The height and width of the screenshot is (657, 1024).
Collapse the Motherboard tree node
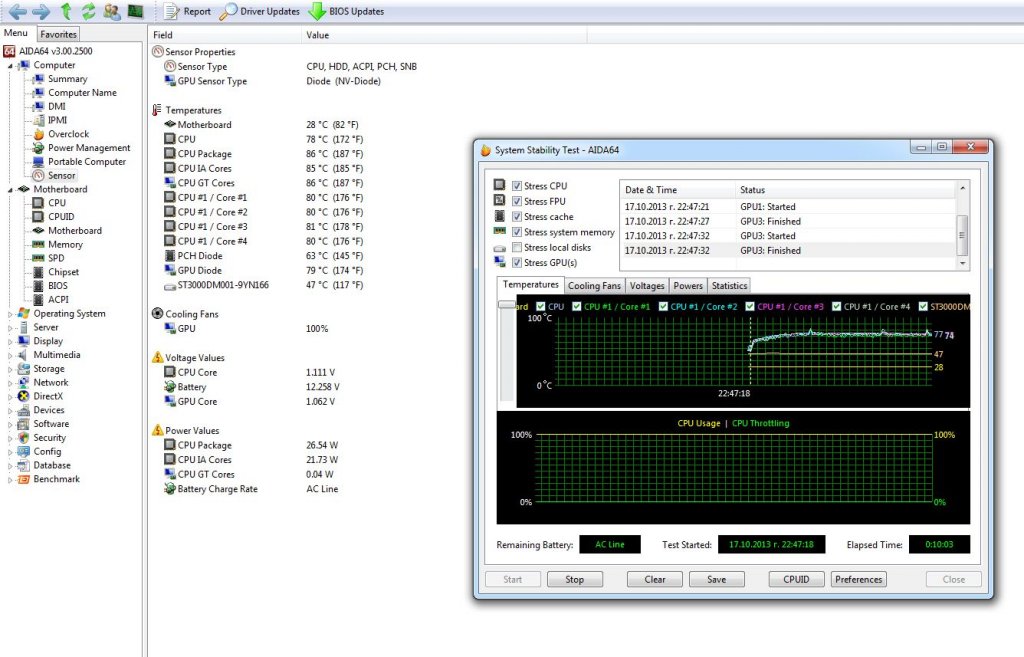(x=11, y=189)
